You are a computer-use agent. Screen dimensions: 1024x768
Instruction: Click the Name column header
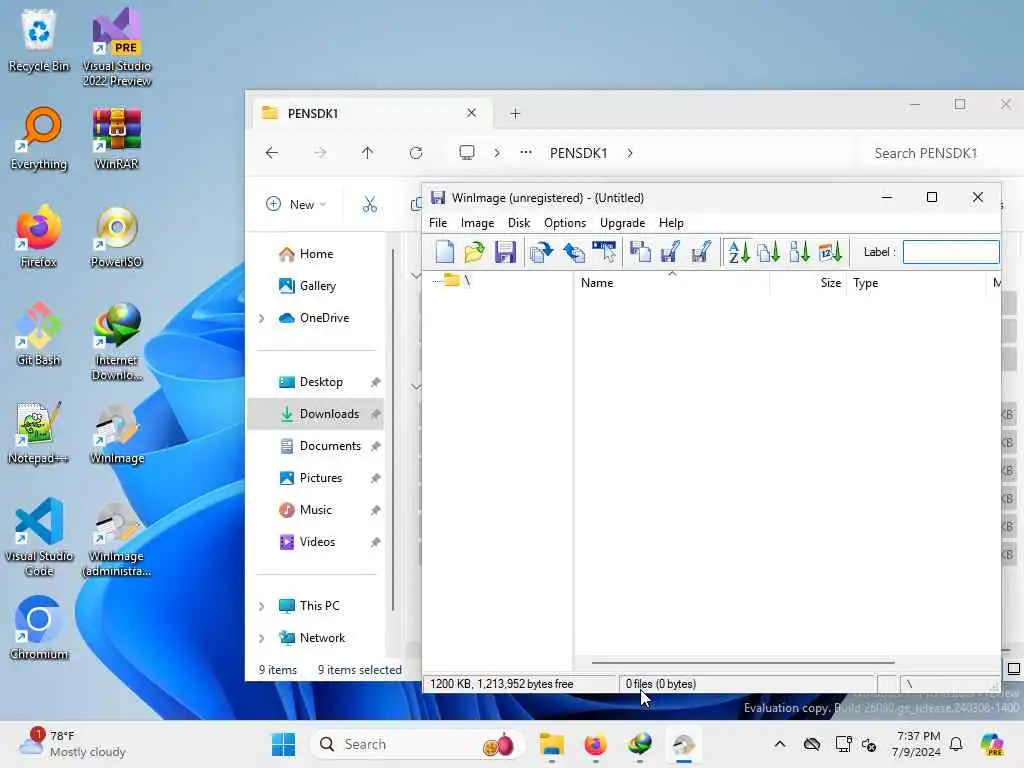click(x=671, y=283)
